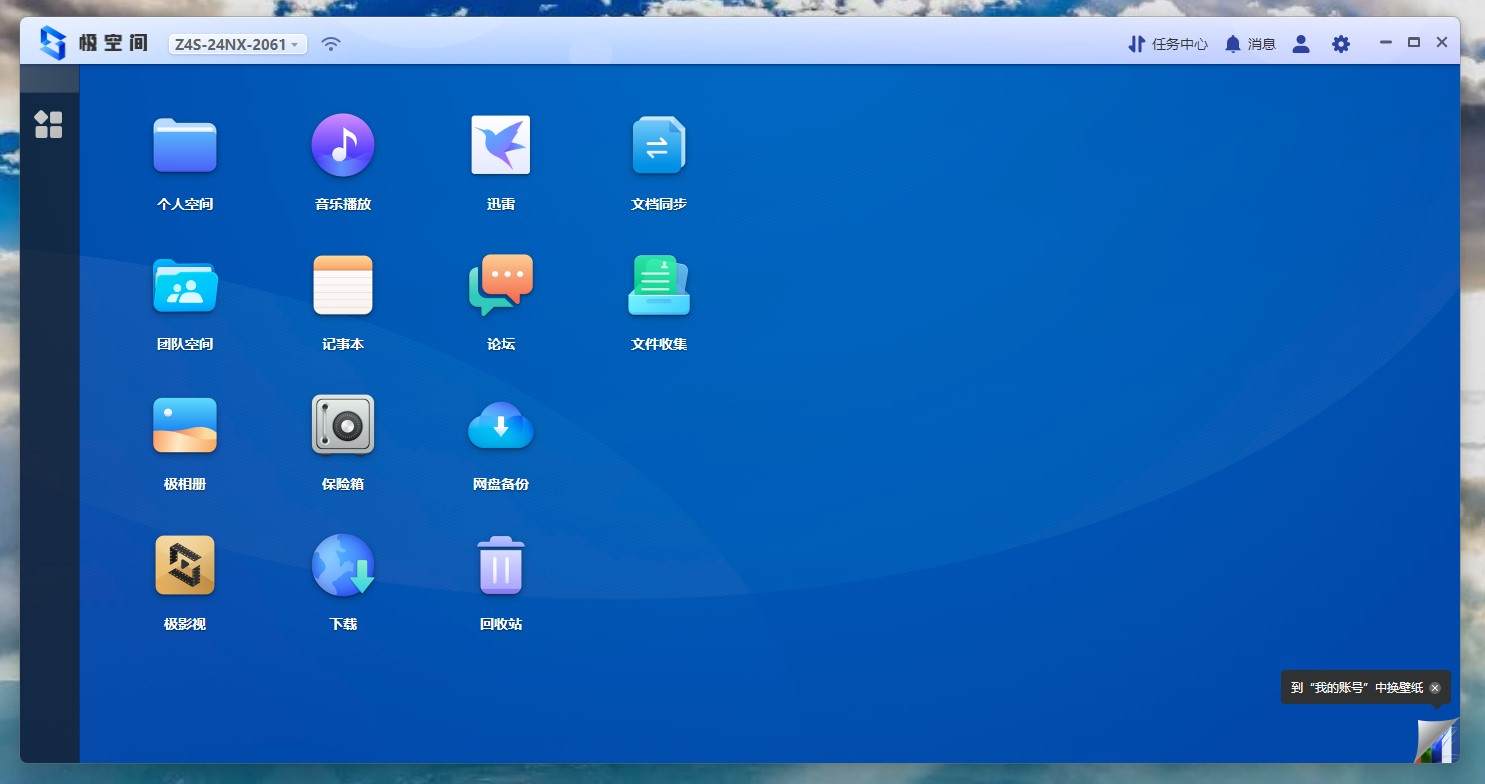
Task: Open the 极影视 video app
Action: [x=185, y=566]
